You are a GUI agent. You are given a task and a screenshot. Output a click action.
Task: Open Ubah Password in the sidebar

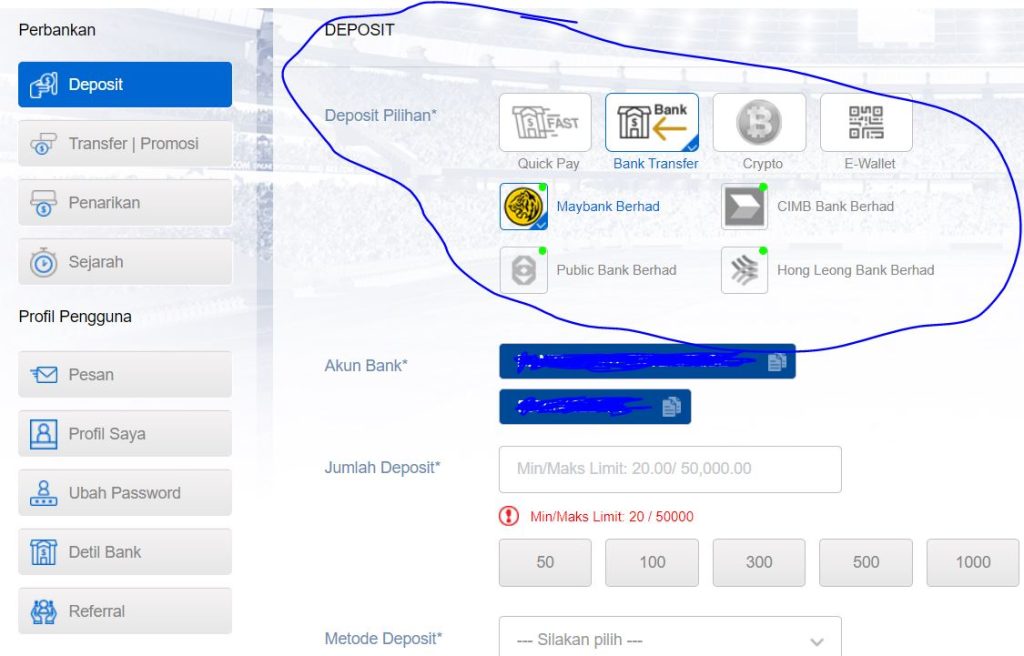tap(125, 493)
